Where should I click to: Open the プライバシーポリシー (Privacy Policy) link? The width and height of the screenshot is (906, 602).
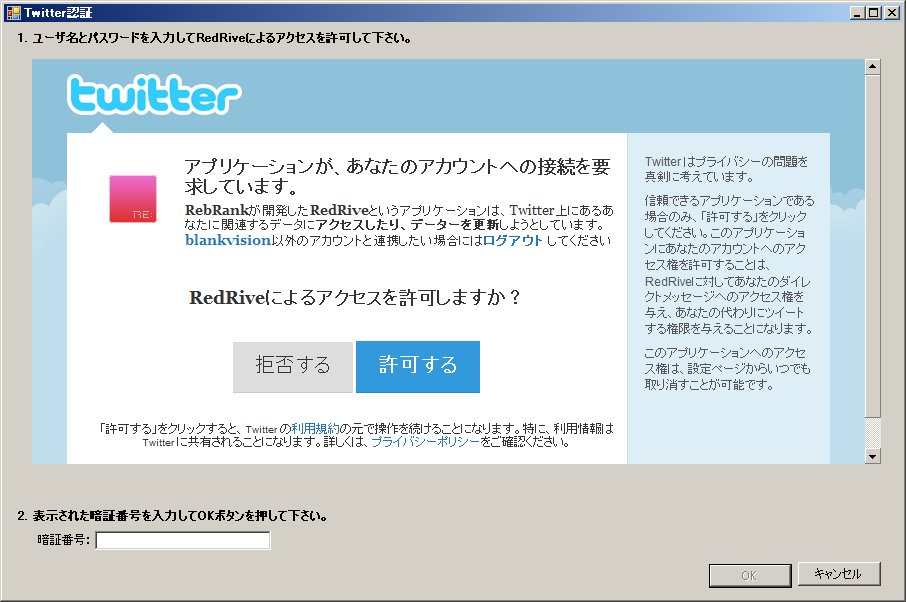pyautogui.click(x=425, y=442)
